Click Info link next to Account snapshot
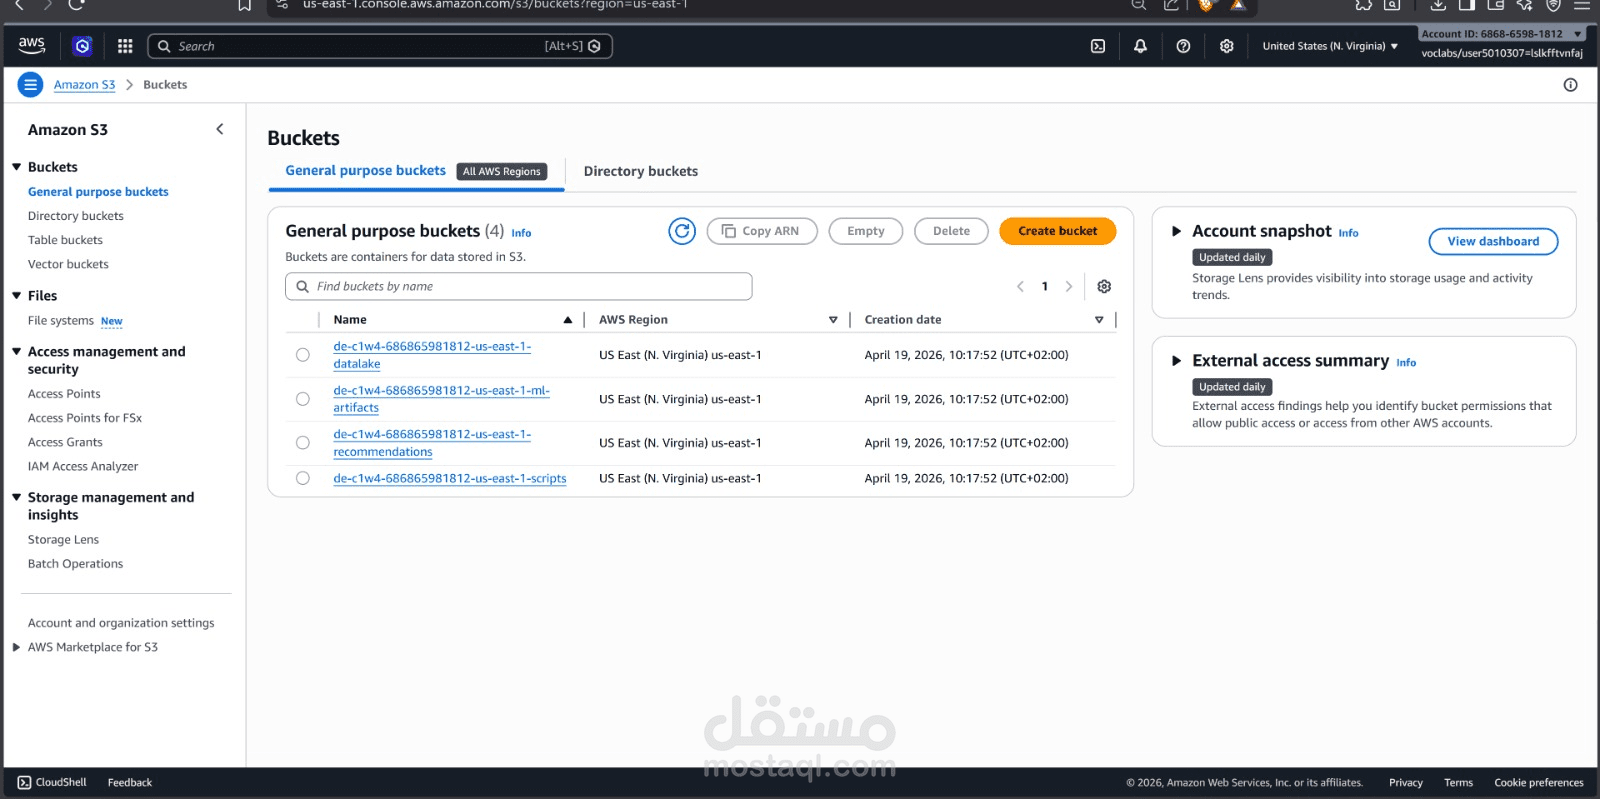This screenshot has width=1600, height=799. tap(1349, 233)
